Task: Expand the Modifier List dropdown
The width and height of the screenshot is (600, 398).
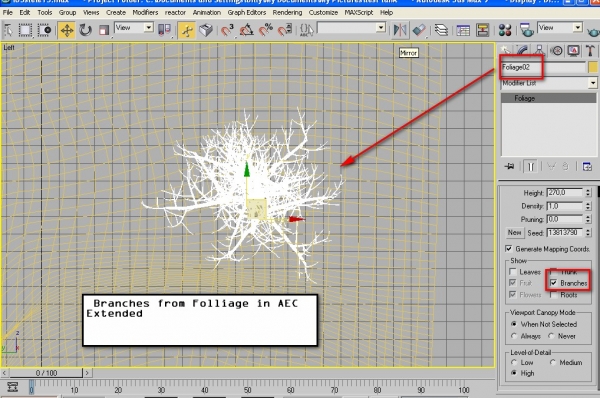Action: [x=549, y=83]
